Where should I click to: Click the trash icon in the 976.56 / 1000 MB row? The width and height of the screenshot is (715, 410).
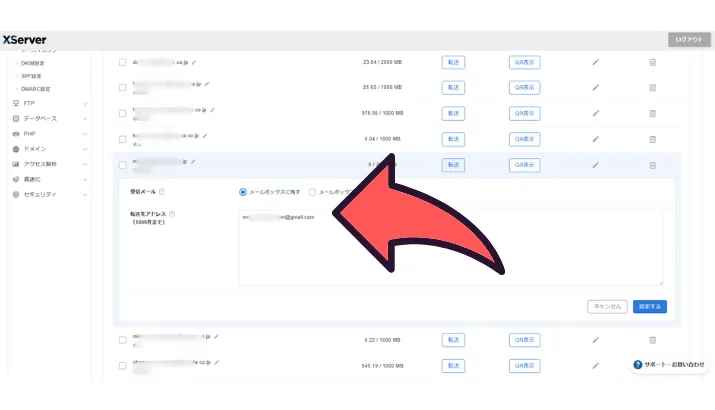[653, 113]
